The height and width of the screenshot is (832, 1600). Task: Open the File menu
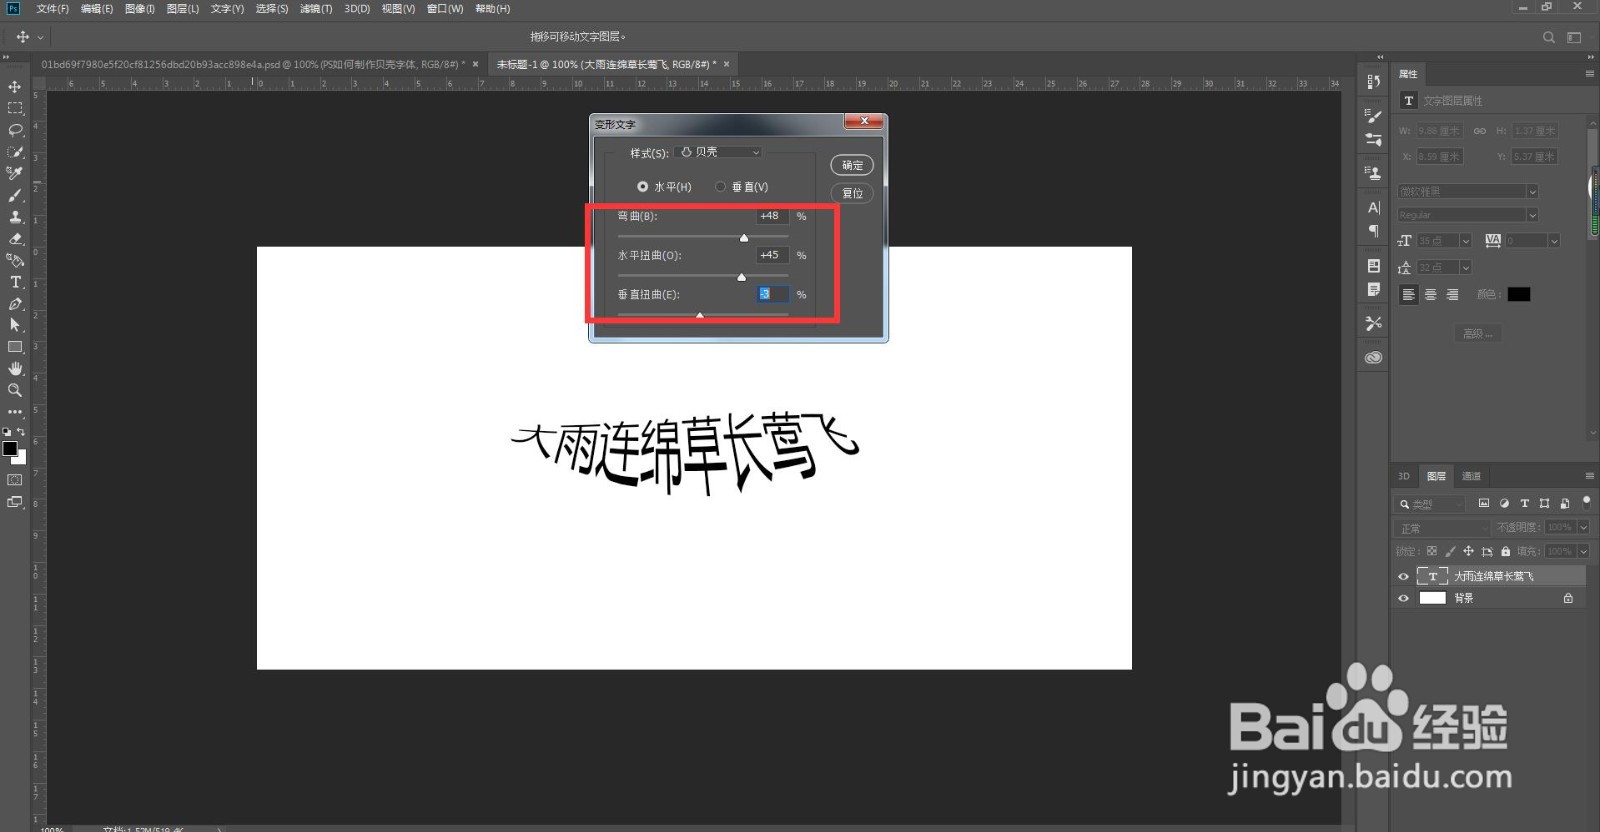52,9
